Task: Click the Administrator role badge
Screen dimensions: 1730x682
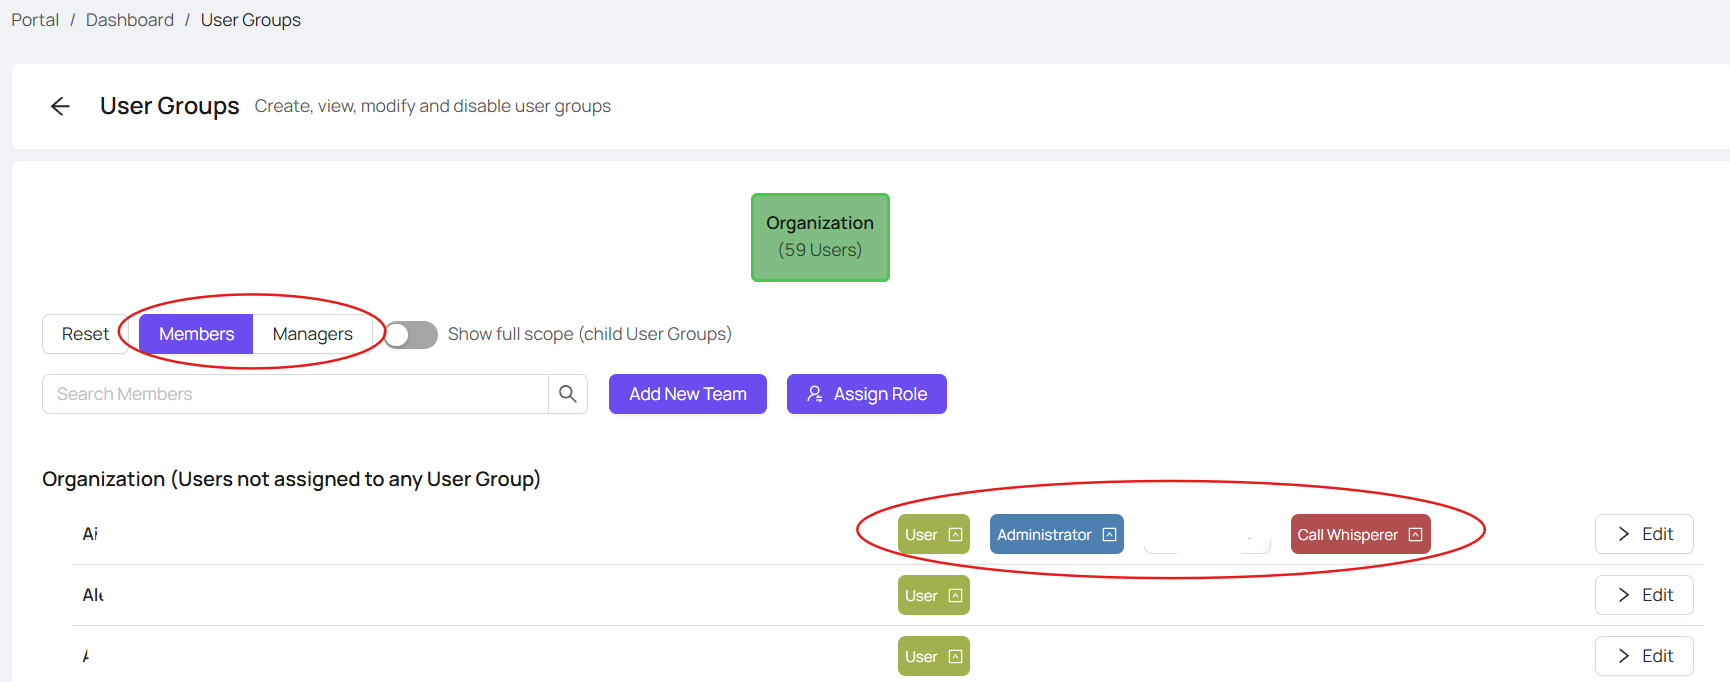Action: (x=1057, y=534)
